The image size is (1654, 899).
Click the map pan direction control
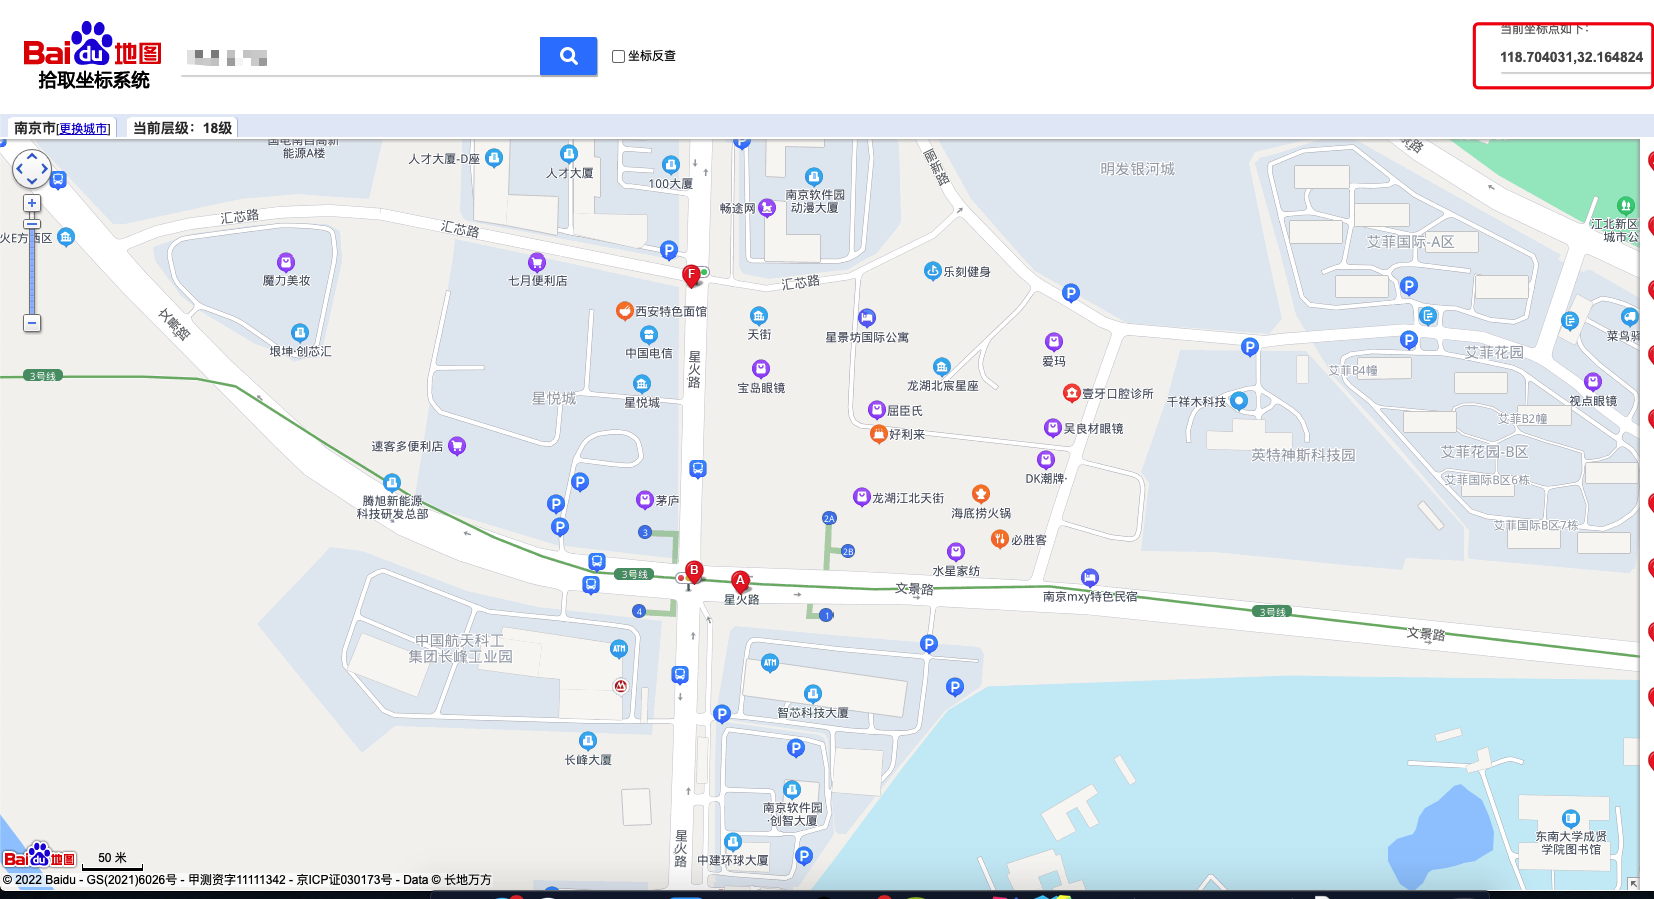click(x=32, y=169)
